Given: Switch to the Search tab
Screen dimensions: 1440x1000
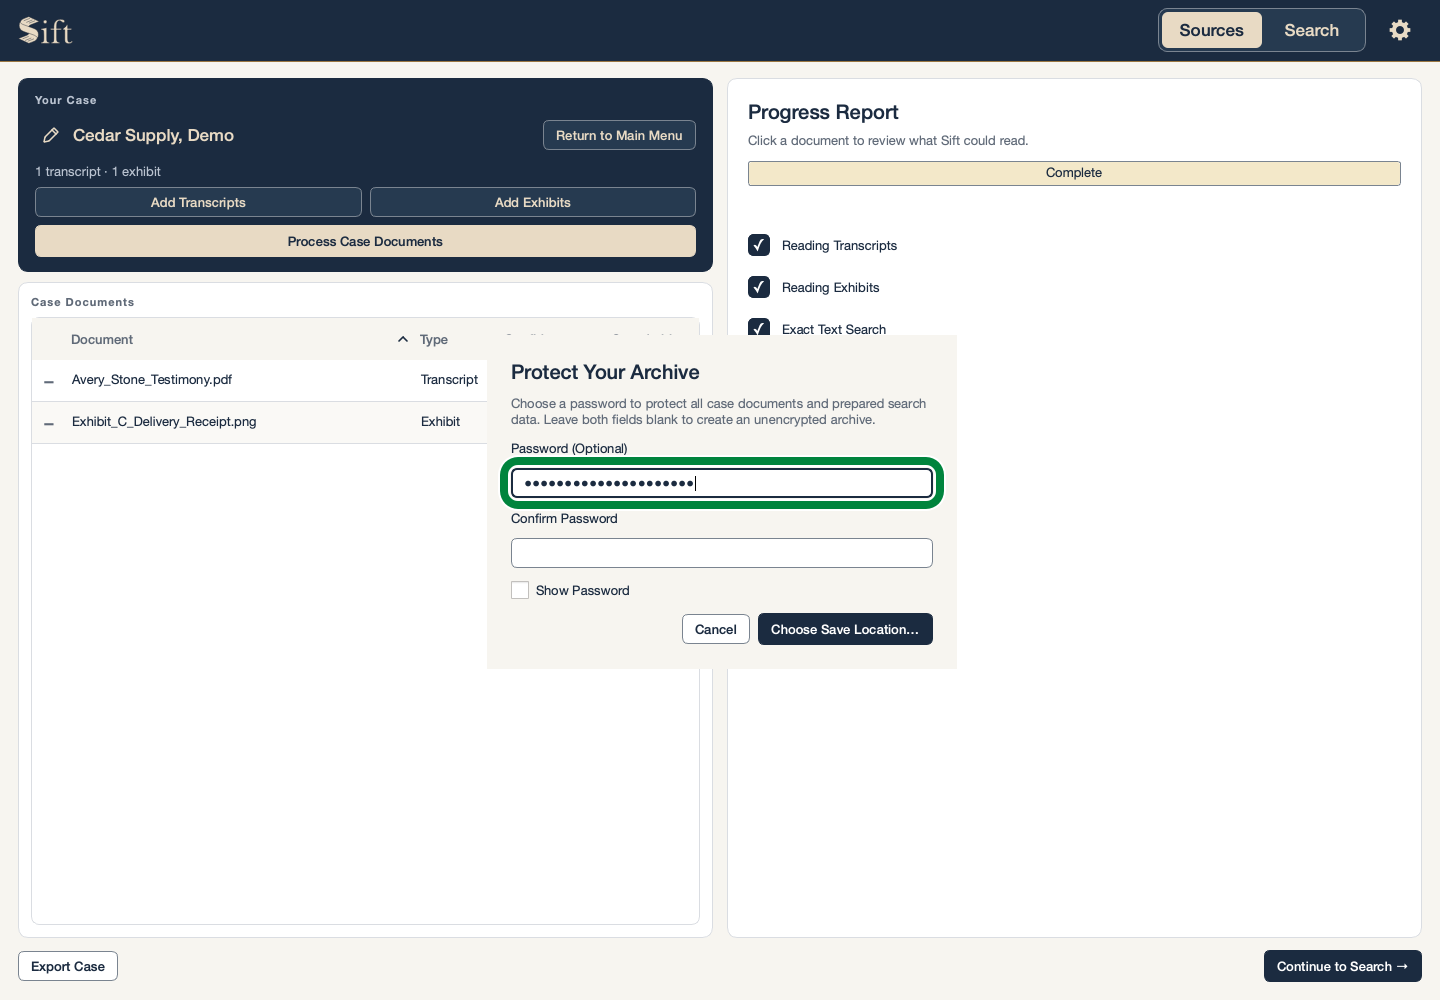Looking at the screenshot, I should point(1312,30).
